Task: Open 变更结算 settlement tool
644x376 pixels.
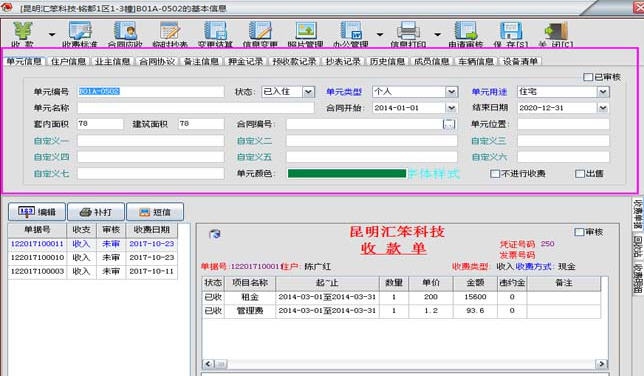Action: [215, 34]
